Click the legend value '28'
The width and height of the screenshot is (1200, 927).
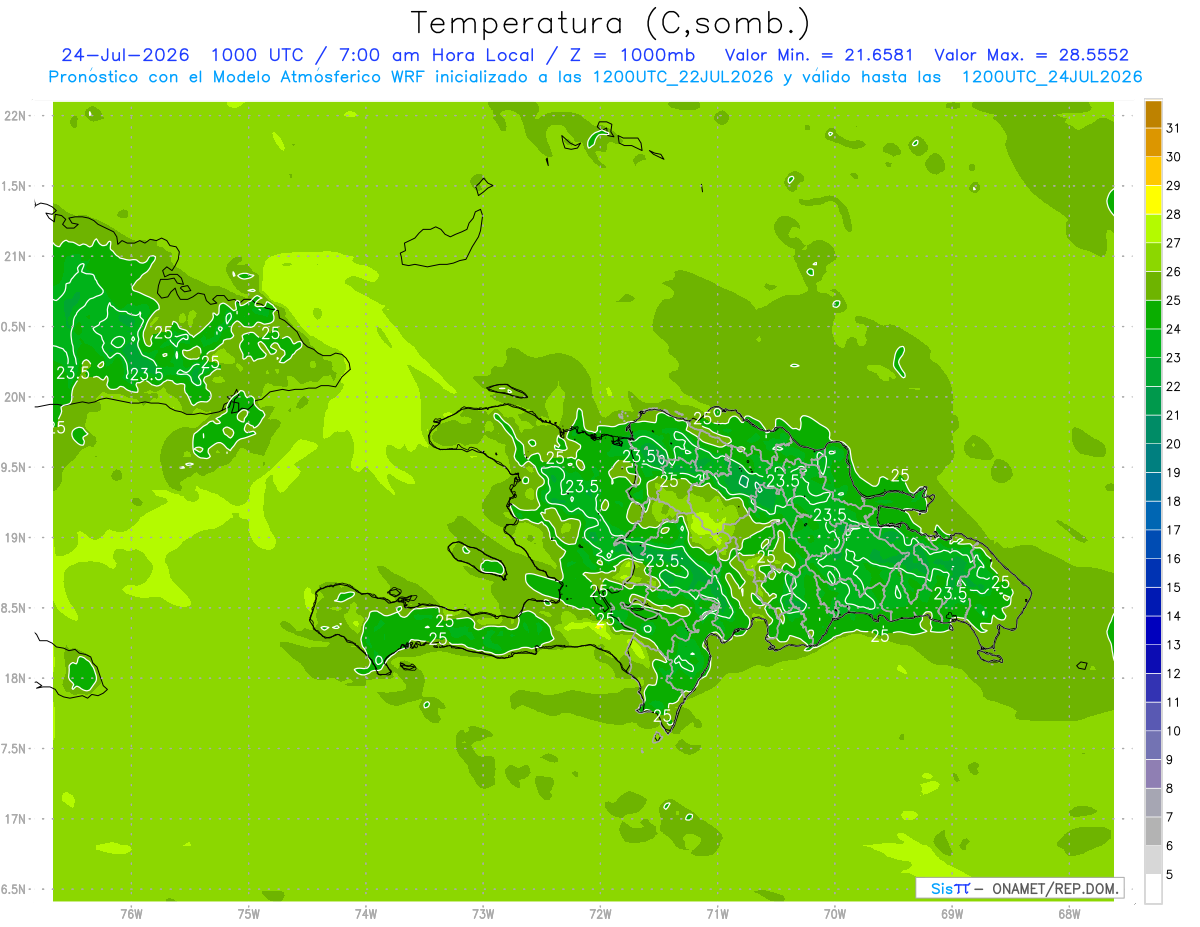(1173, 214)
